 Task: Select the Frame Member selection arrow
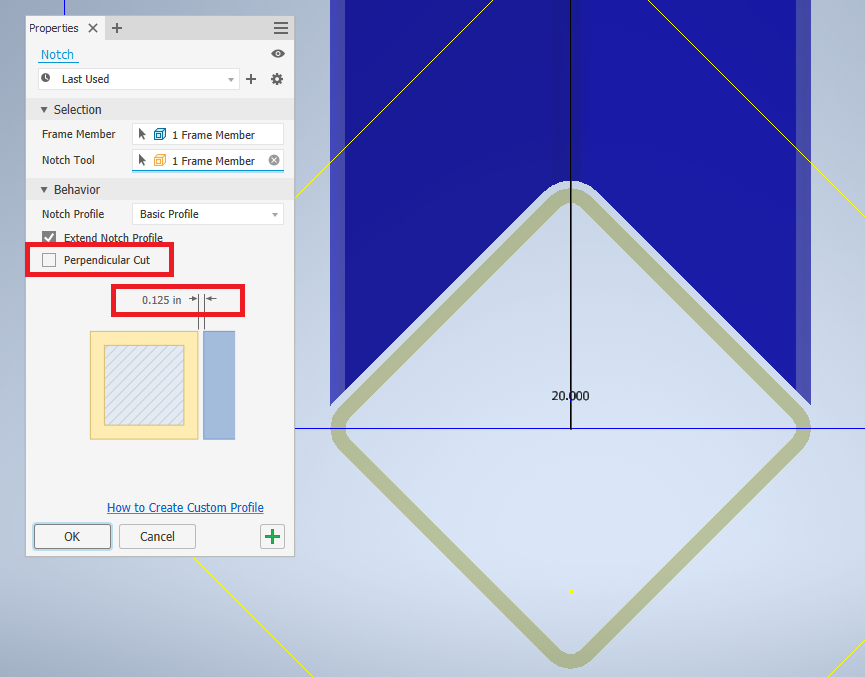click(x=143, y=133)
